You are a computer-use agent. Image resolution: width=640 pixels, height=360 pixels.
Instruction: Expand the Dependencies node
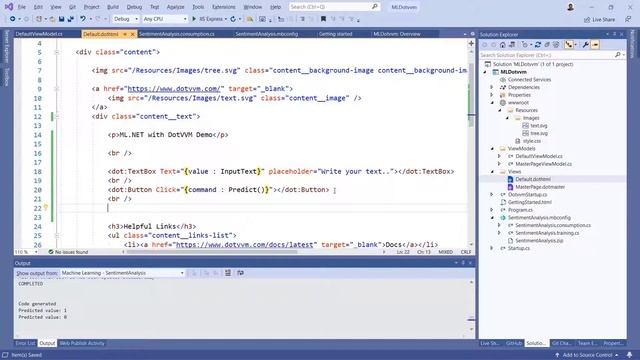point(492,87)
